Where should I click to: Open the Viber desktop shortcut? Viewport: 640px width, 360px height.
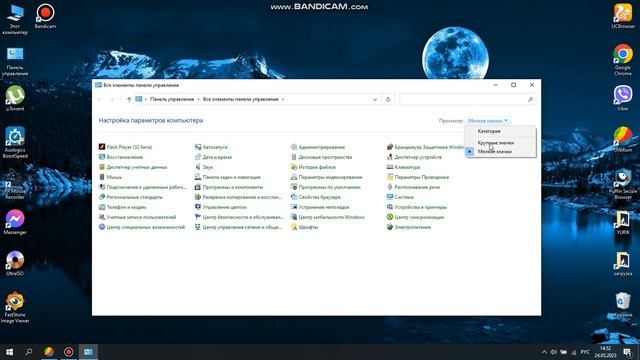[x=622, y=98]
